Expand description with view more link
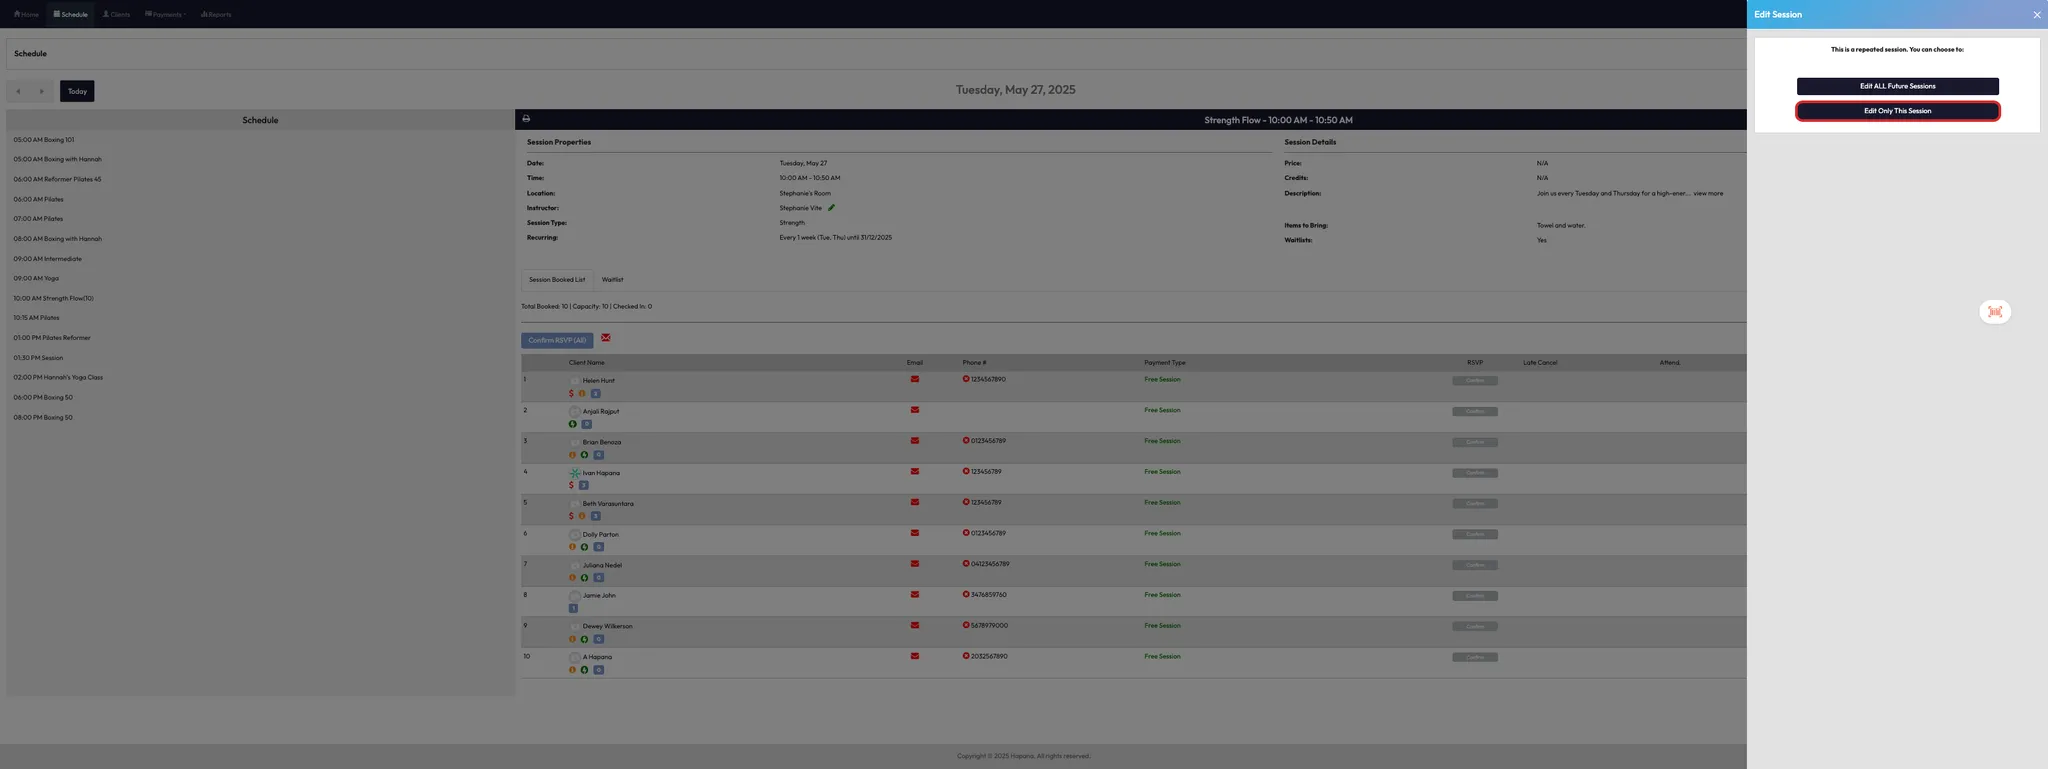The width and height of the screenshot is (2048, 769). point(1708,193)
